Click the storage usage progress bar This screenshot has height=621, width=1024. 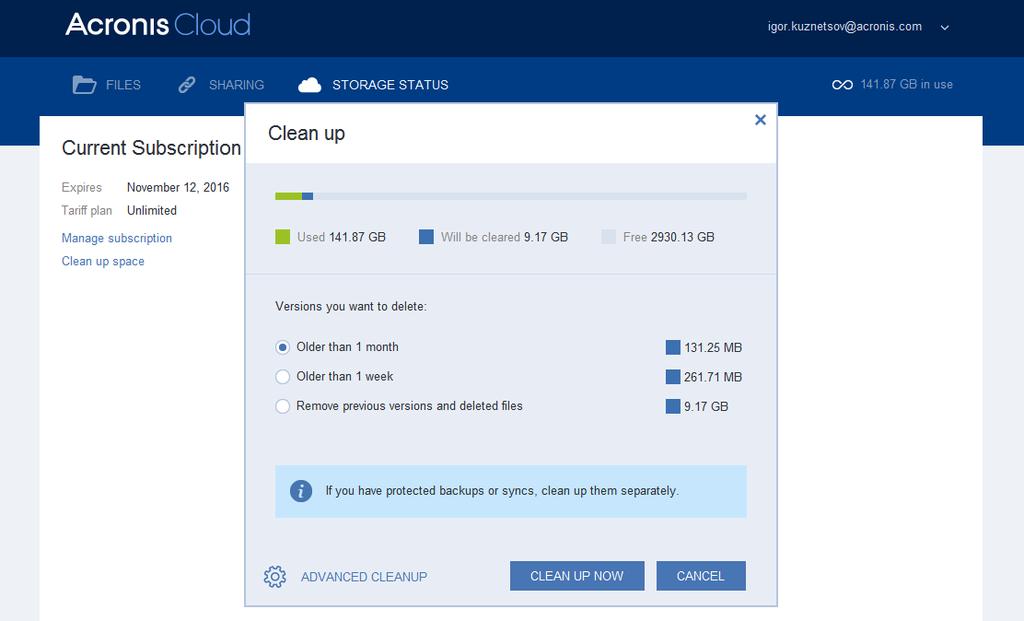[511, 196]
